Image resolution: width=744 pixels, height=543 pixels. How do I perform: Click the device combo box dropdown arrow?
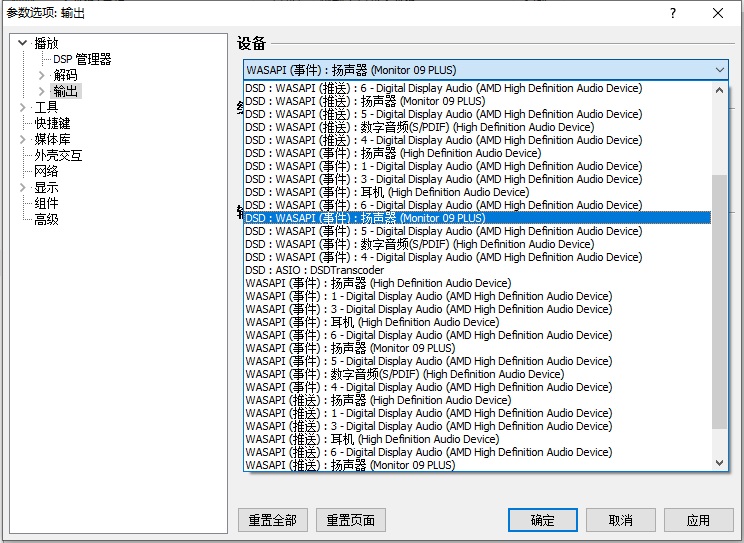pos(720,70)
